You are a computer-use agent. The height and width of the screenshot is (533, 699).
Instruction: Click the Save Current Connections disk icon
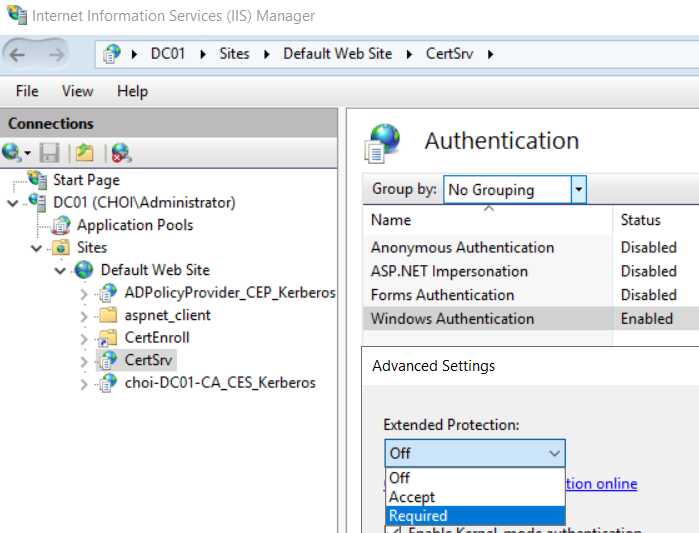(x=49, y=153)
